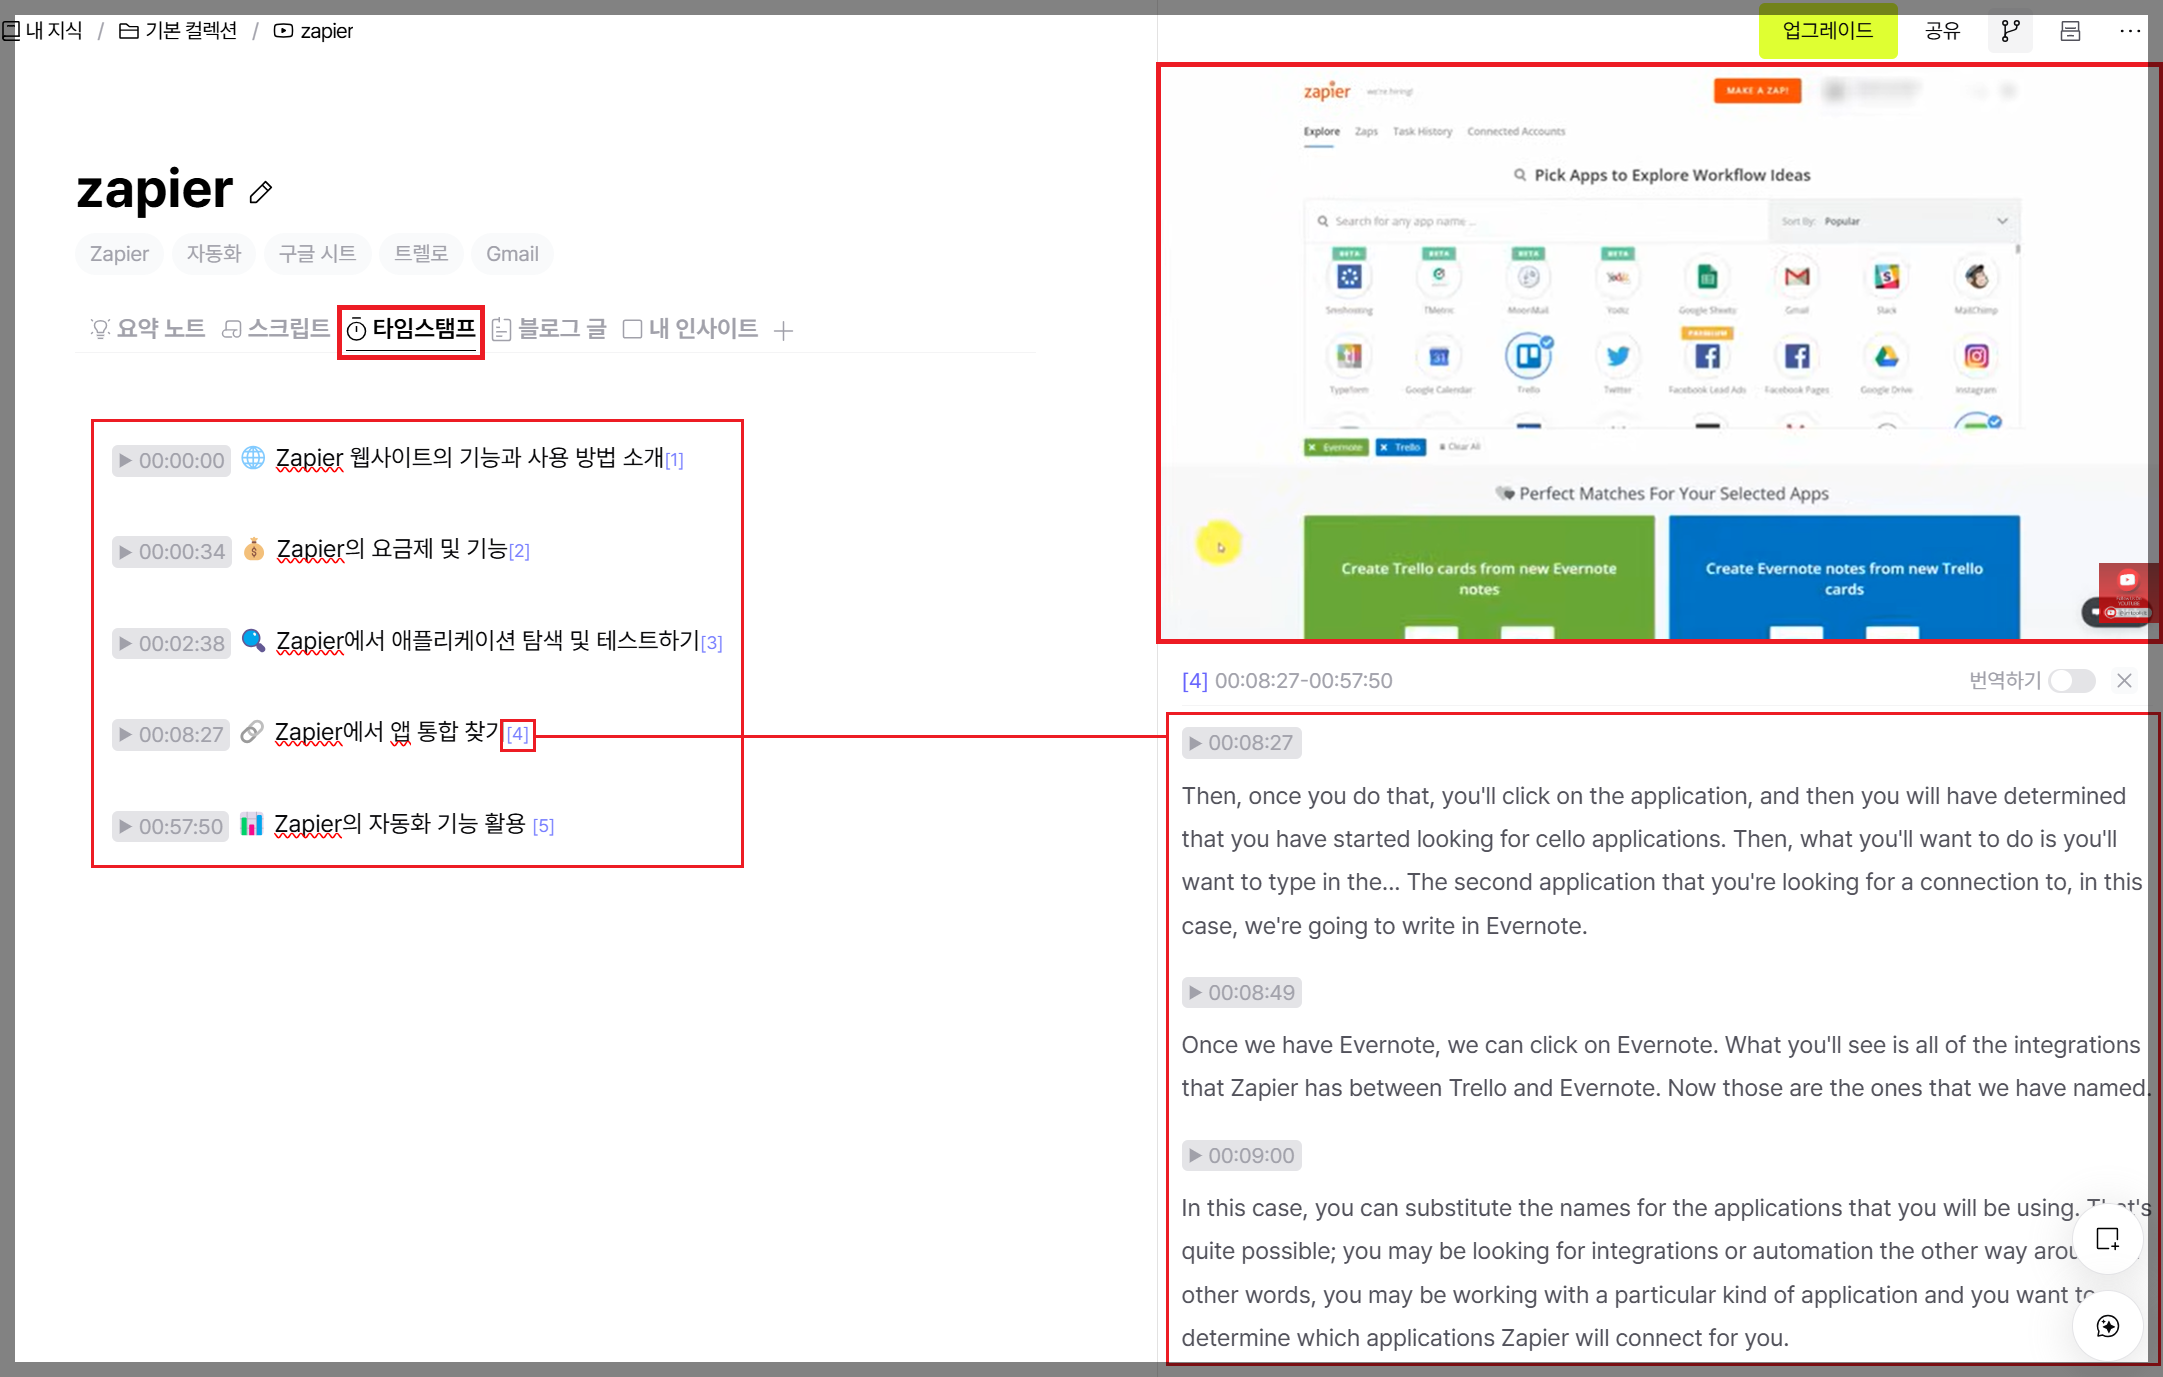Image resolution: width=2163 pixels, height=1377 pixels.
Task: Open the branch/fork icon in top bar
Action: pos(2010,31)
